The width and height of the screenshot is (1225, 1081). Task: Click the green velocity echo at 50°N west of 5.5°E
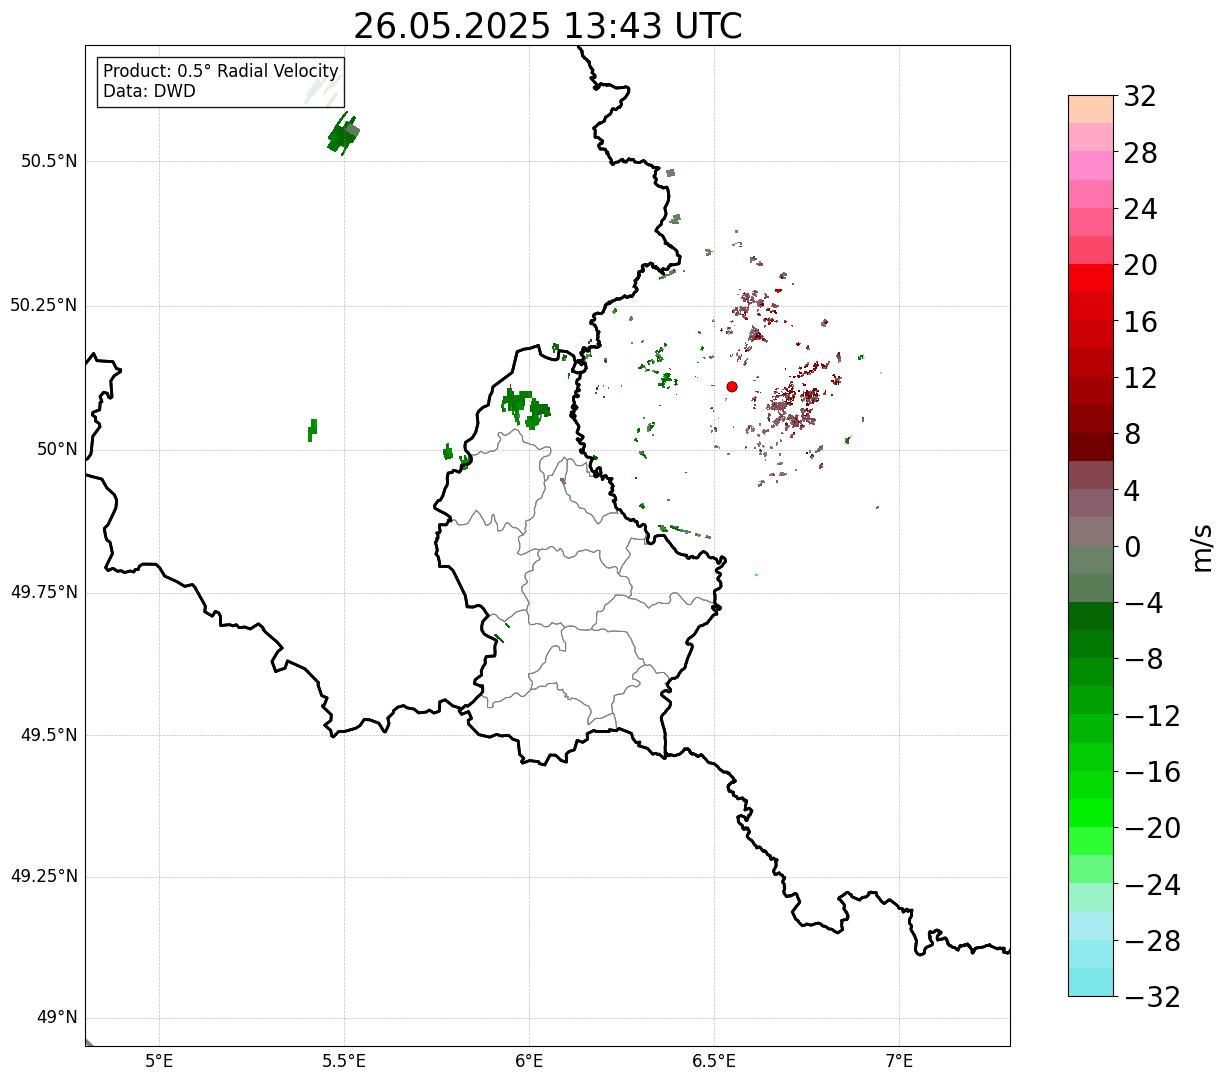tap(312, 431)
